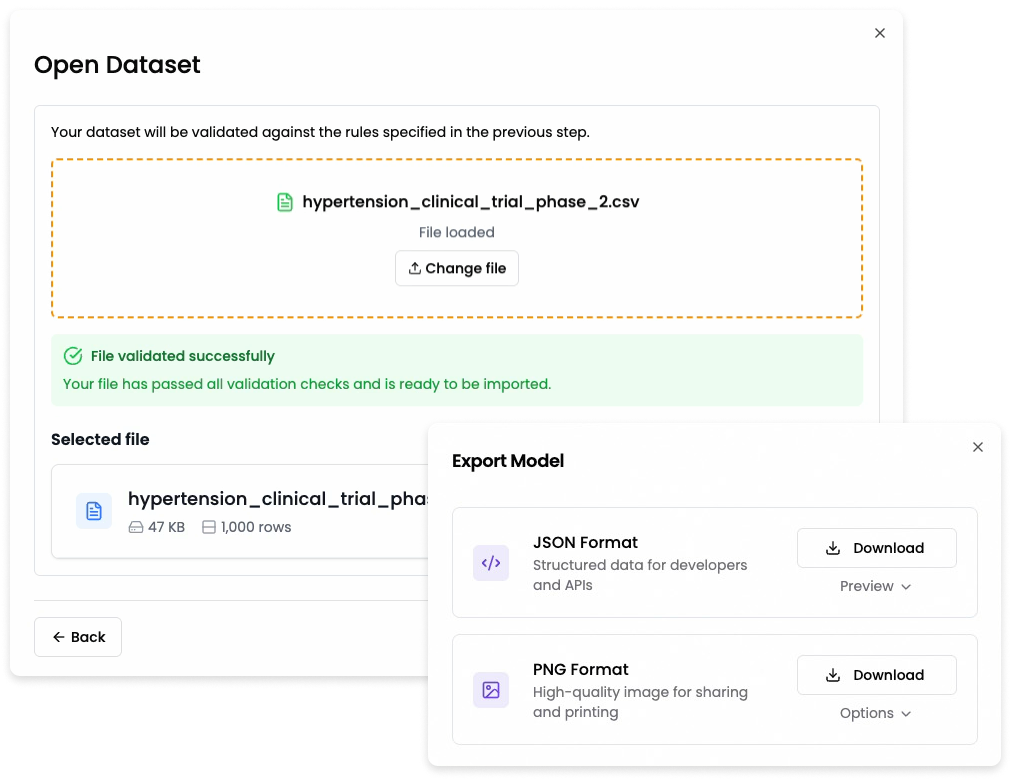Click the PNG Format image icon
The height and width of the screenshot is (780, 1011).
491,690
